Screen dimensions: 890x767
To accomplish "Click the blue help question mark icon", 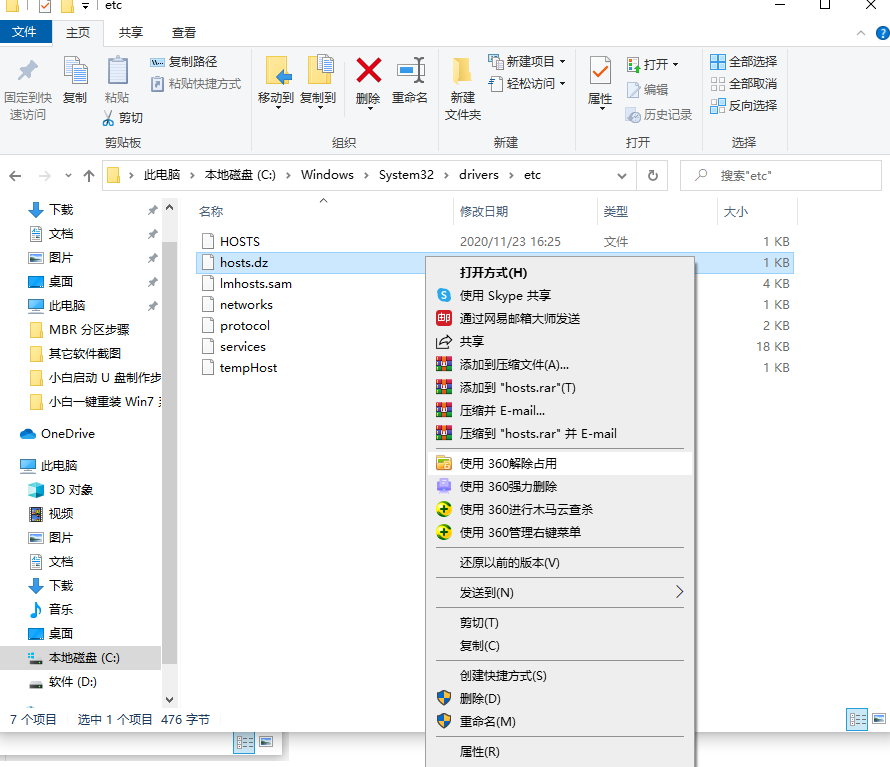I will click(883, 33).
